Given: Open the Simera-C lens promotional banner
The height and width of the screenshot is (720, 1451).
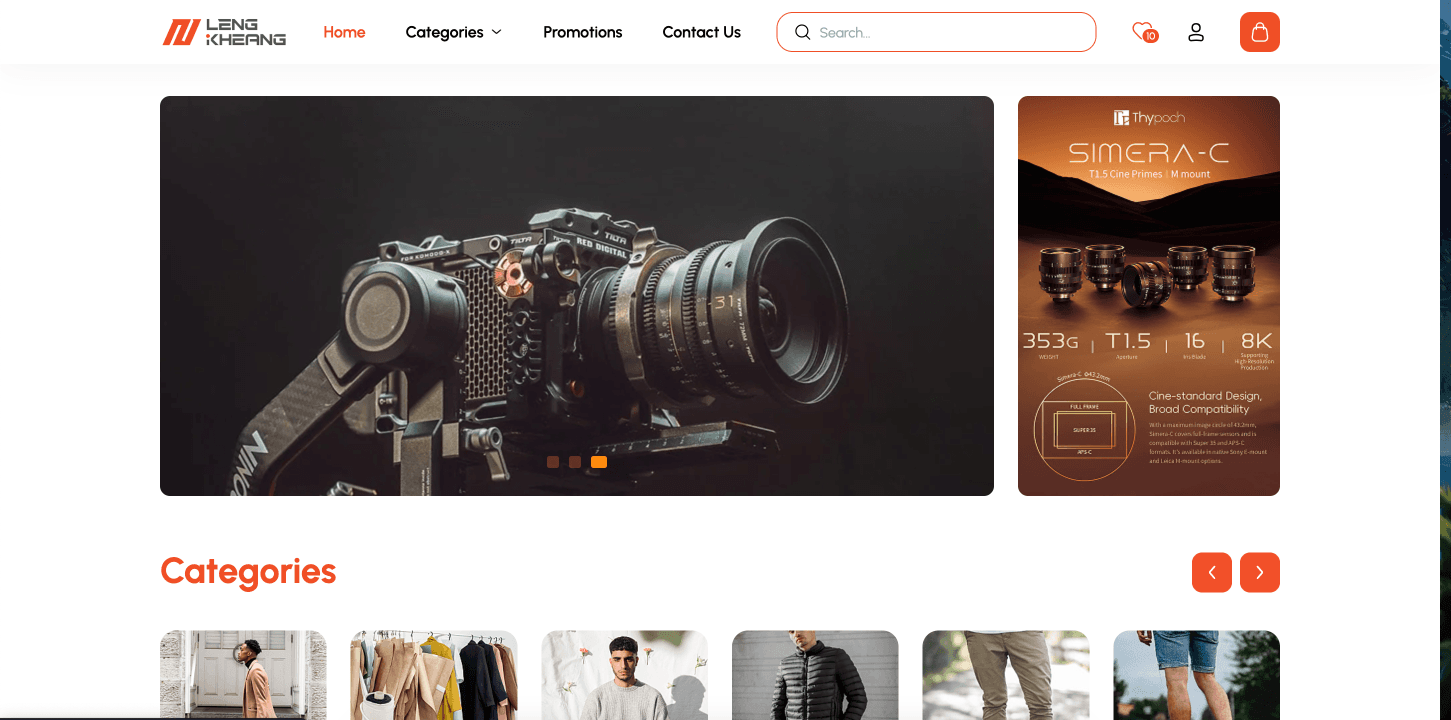Looking at the screenshot, I should click(x=1148, y=295).
